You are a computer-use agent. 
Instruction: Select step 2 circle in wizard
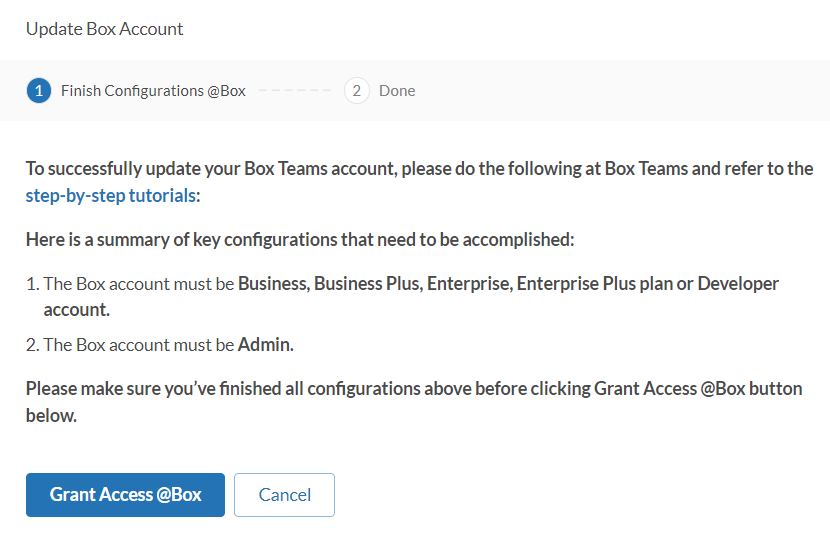(357, 91)
